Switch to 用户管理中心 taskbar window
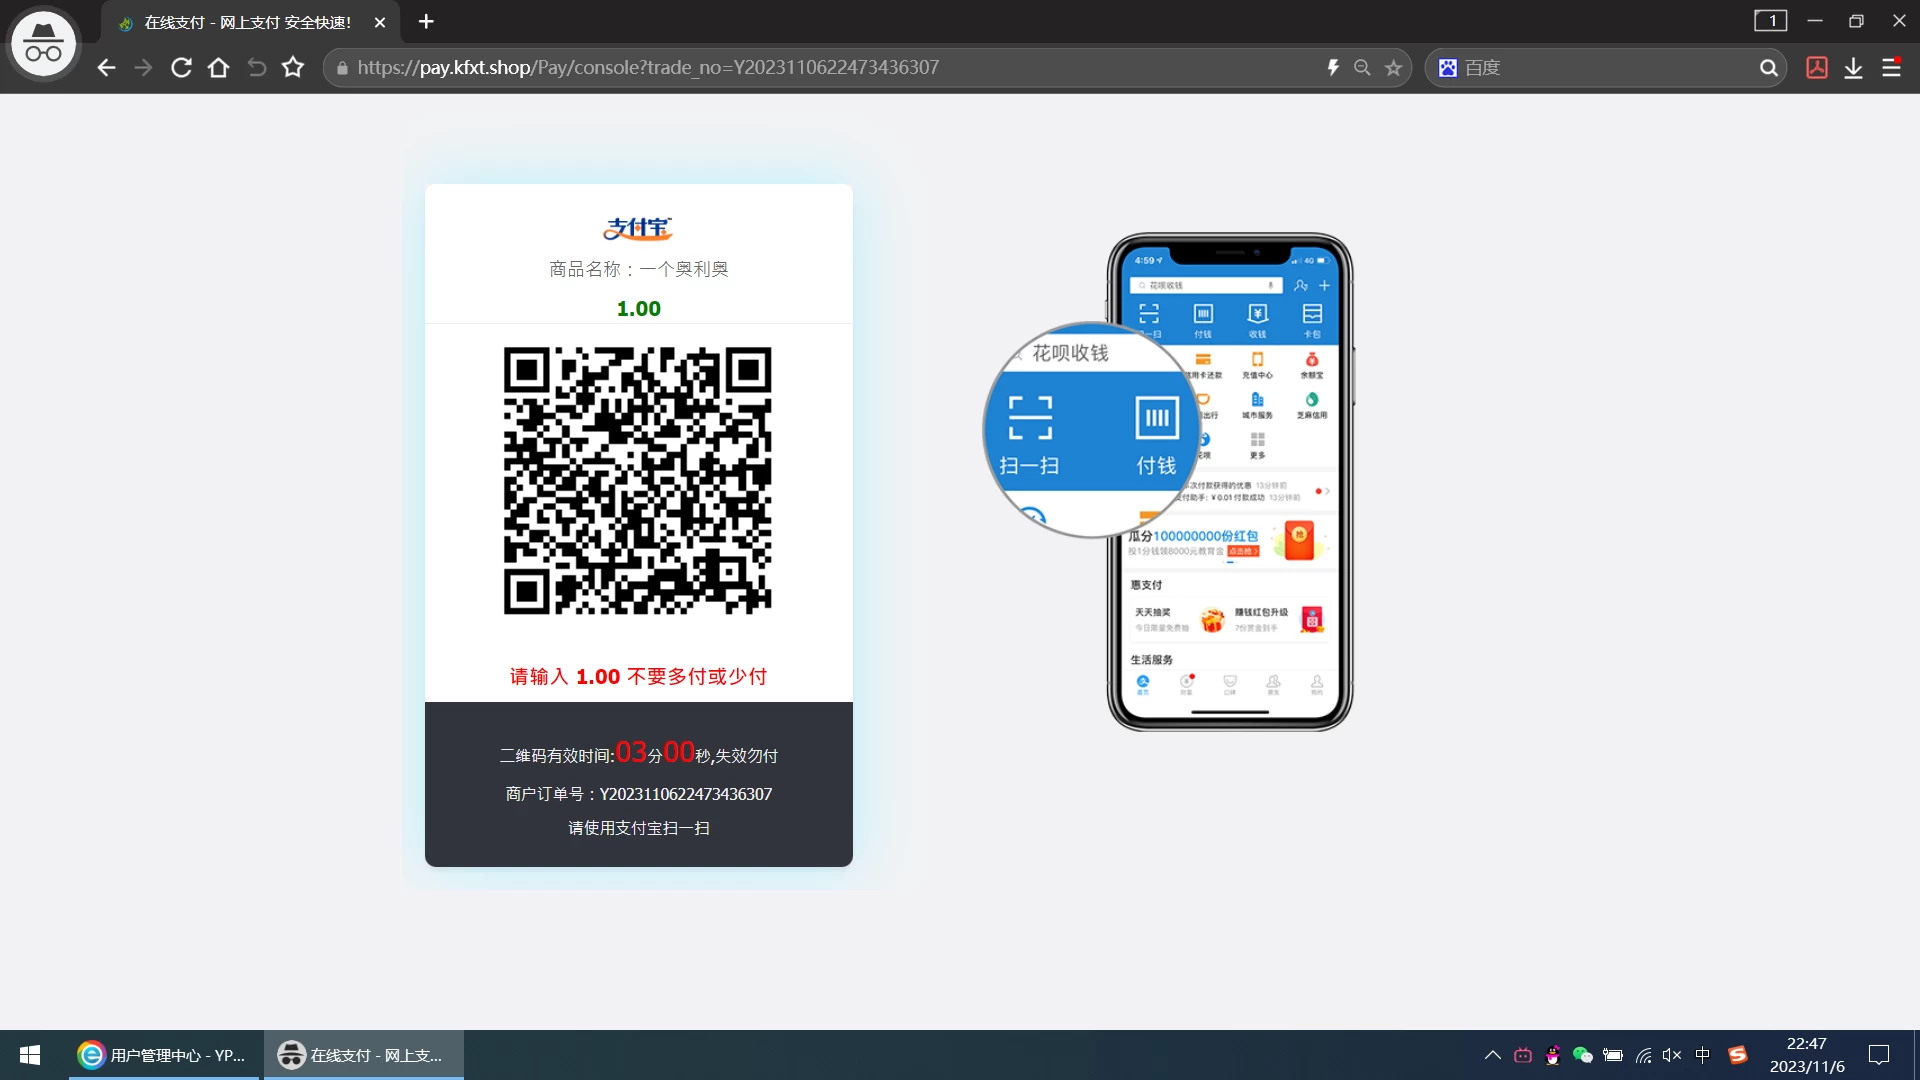This screenshot has width=1920, height=1080. pos(163,1055)
